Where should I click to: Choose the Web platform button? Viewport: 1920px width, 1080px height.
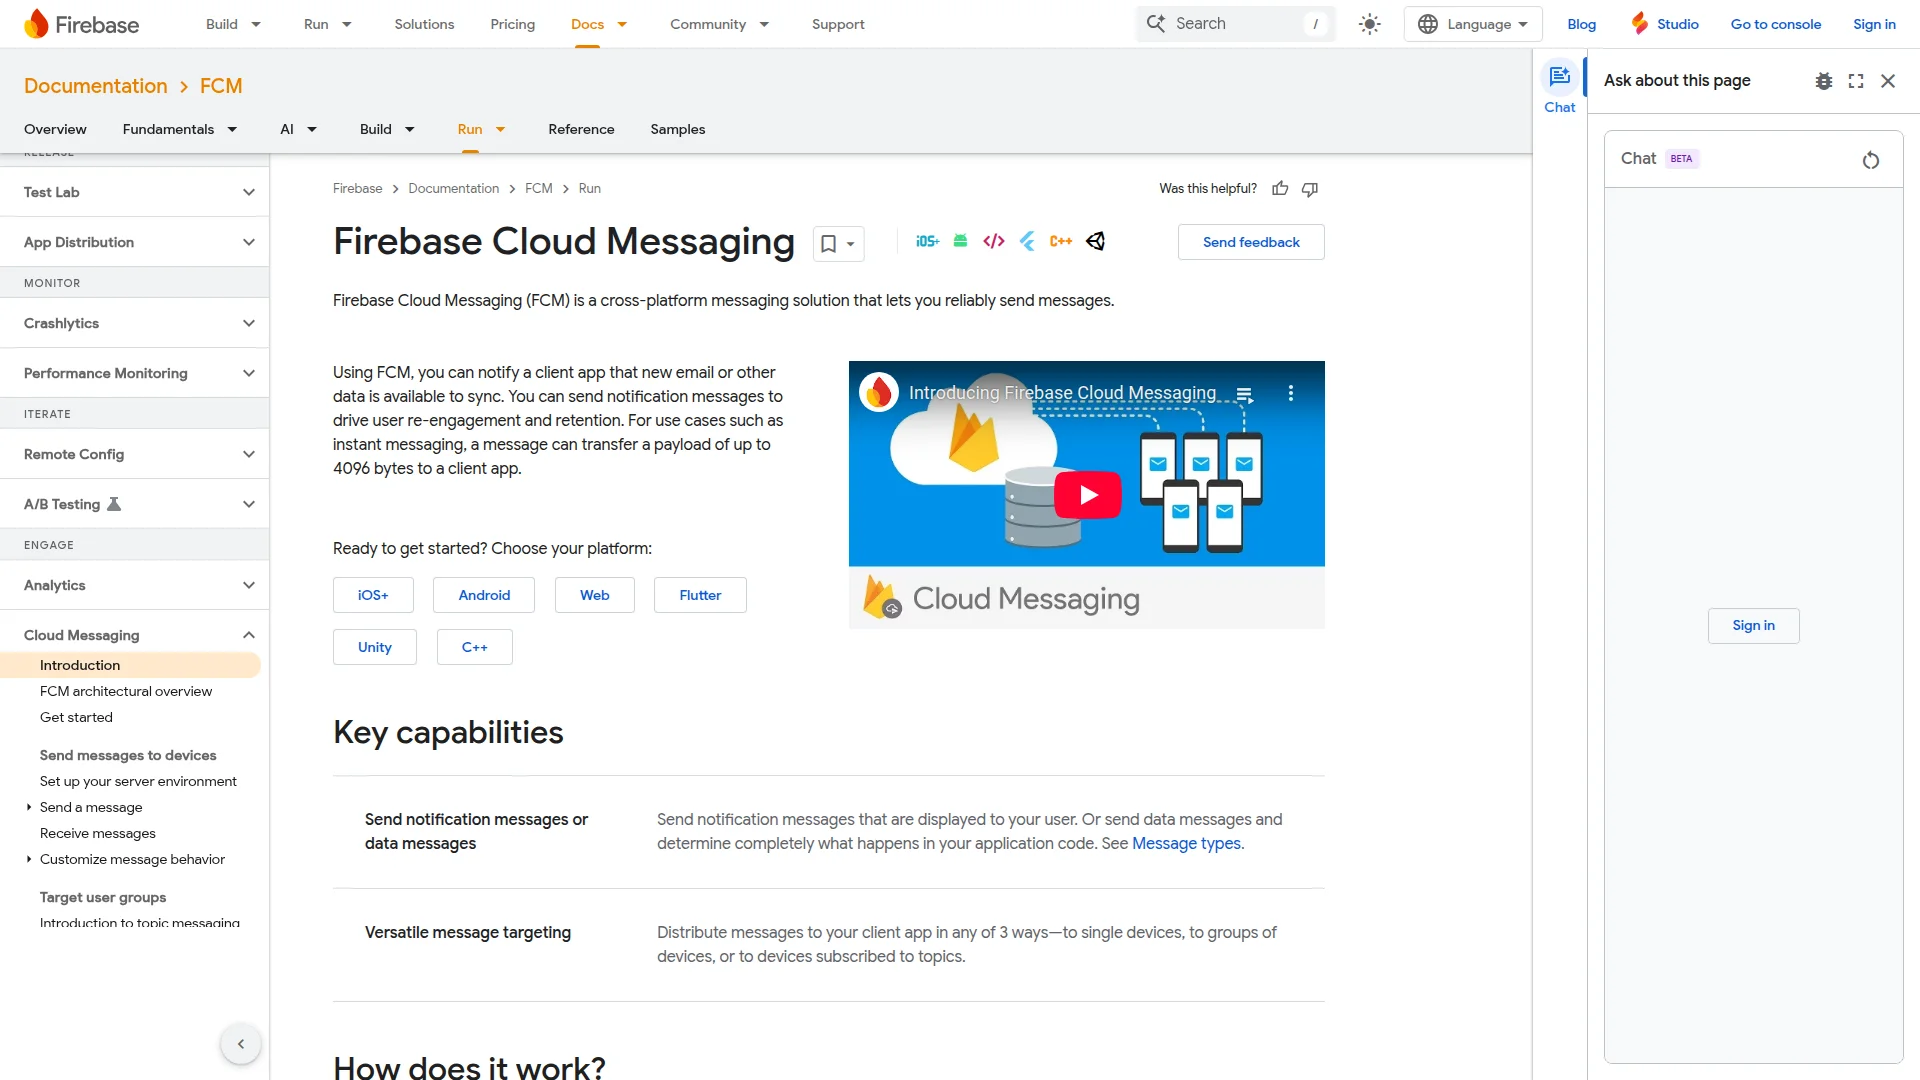[x=594, y=595]
